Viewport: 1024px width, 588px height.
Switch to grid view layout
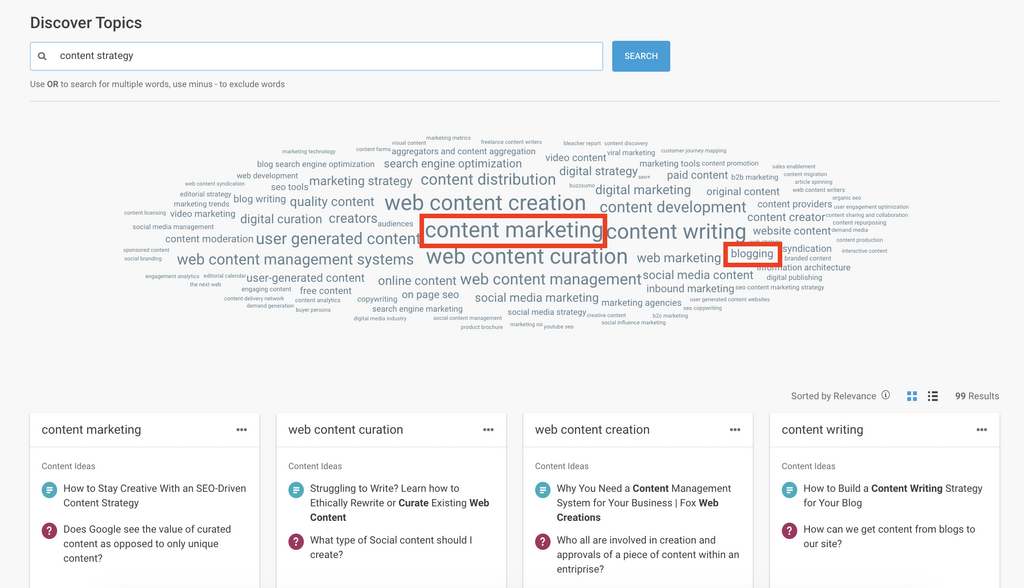[912, 396]
